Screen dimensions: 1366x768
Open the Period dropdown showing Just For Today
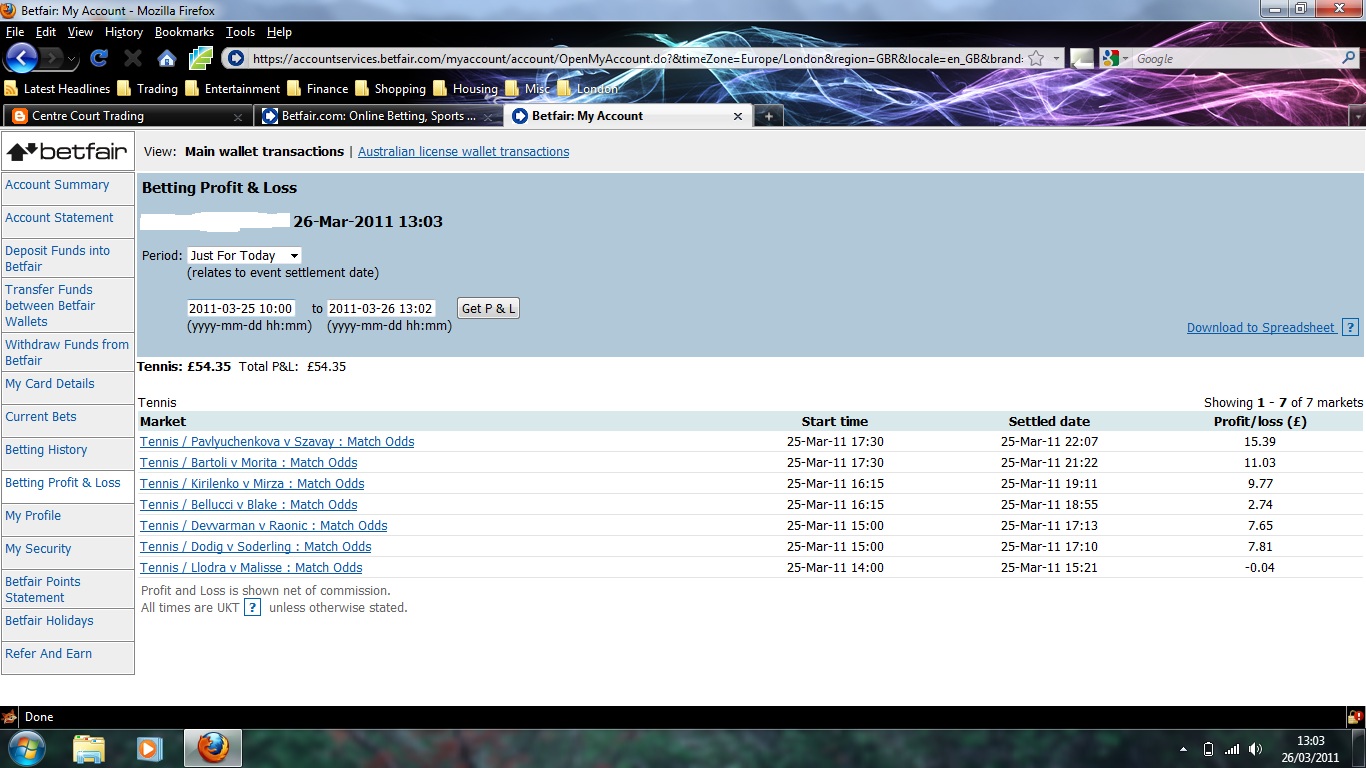(244, 256)
